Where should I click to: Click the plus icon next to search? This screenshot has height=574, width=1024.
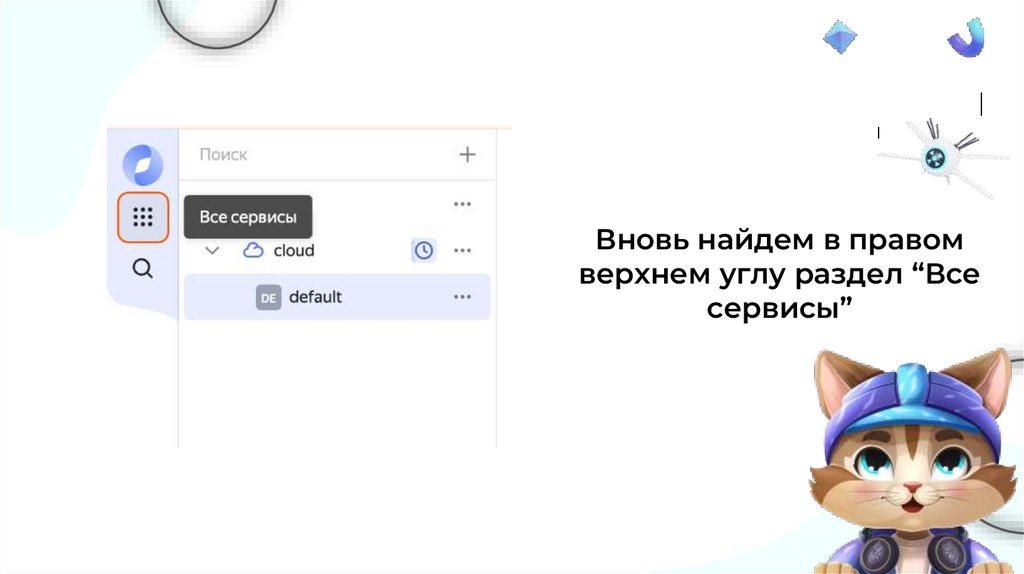(467, 155)
